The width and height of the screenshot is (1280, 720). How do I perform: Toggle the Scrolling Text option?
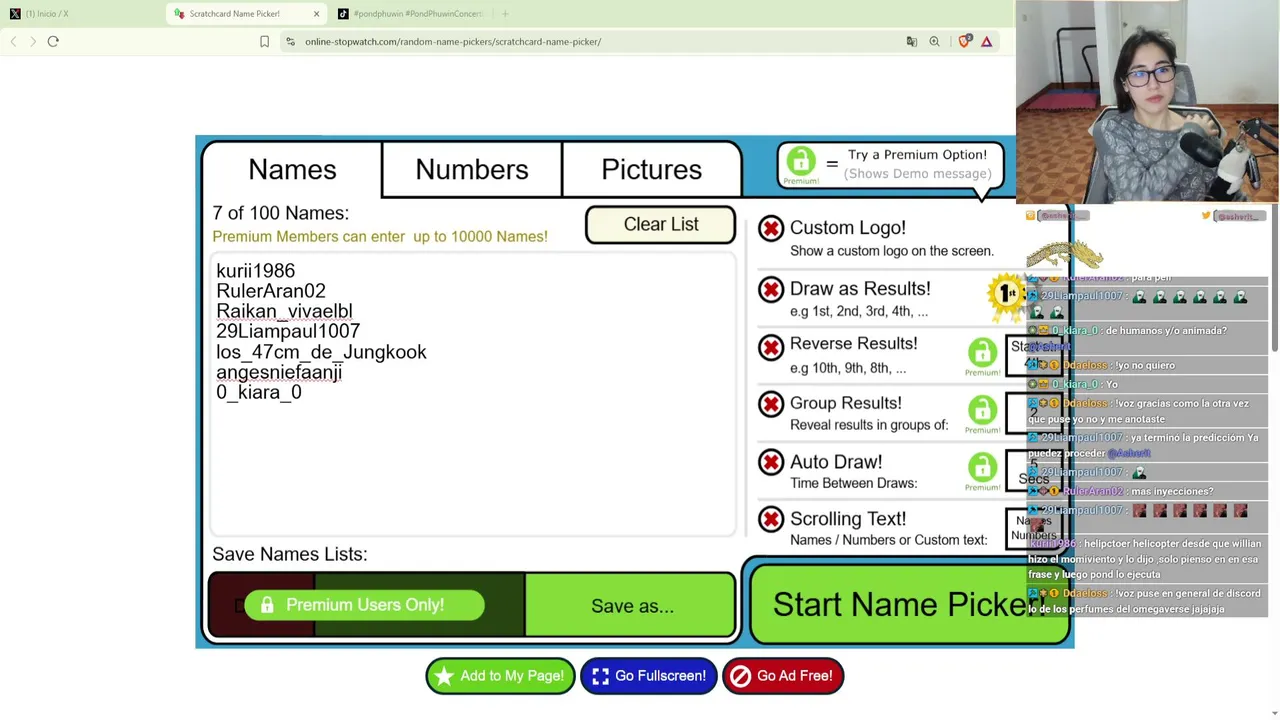[x=771, y=519]
